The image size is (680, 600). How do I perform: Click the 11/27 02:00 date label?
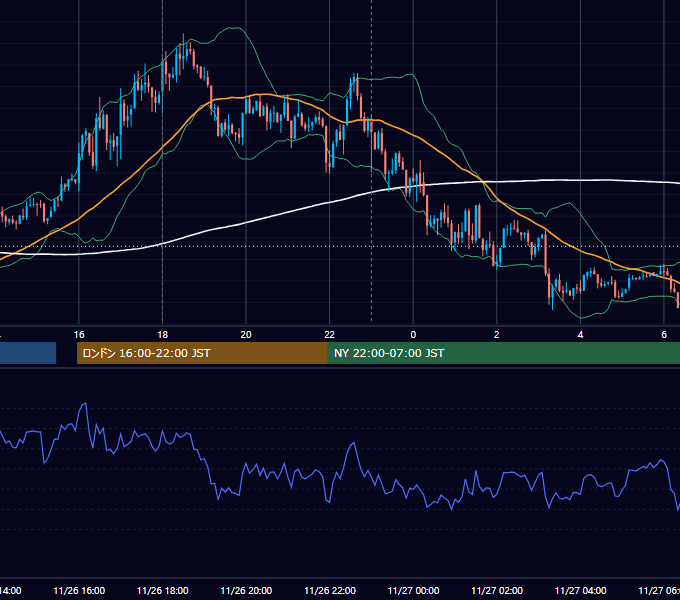click(x=497, y=590)
